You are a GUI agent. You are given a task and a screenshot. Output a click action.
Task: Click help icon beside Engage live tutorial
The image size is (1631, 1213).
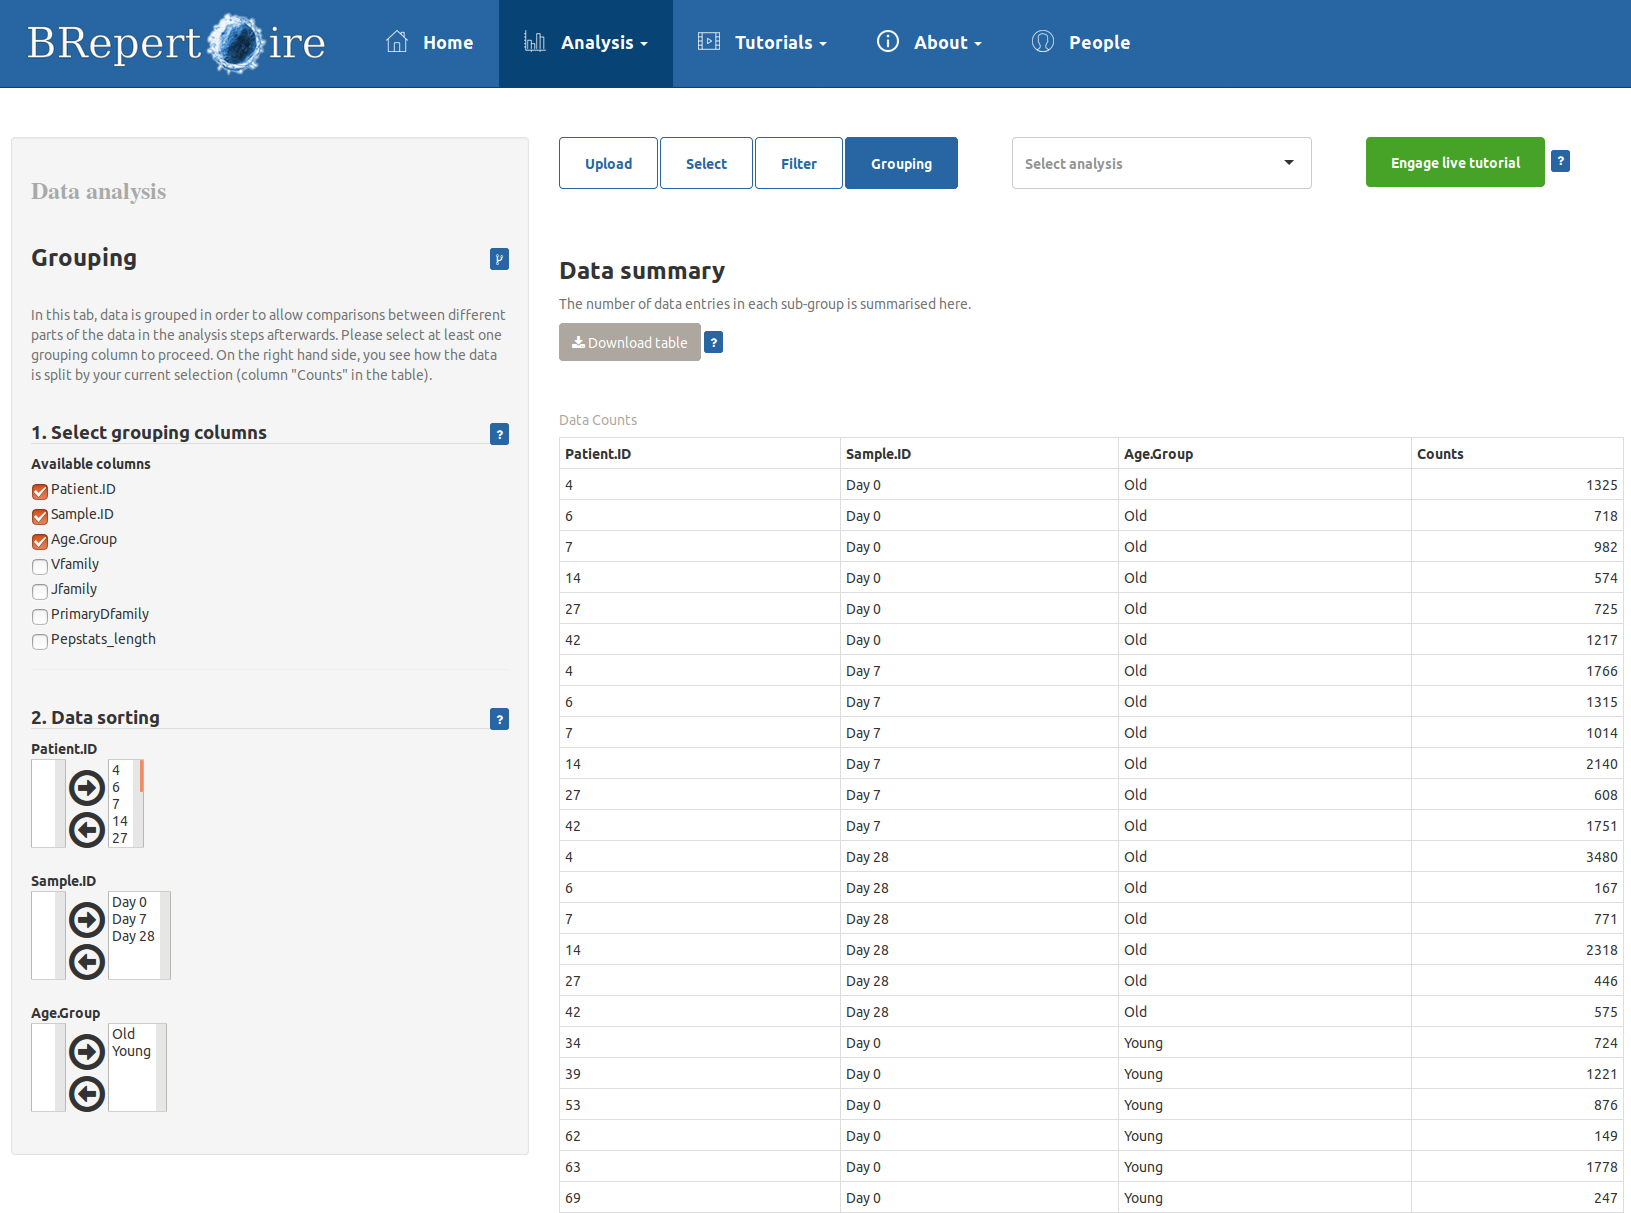coord(1560,161)
